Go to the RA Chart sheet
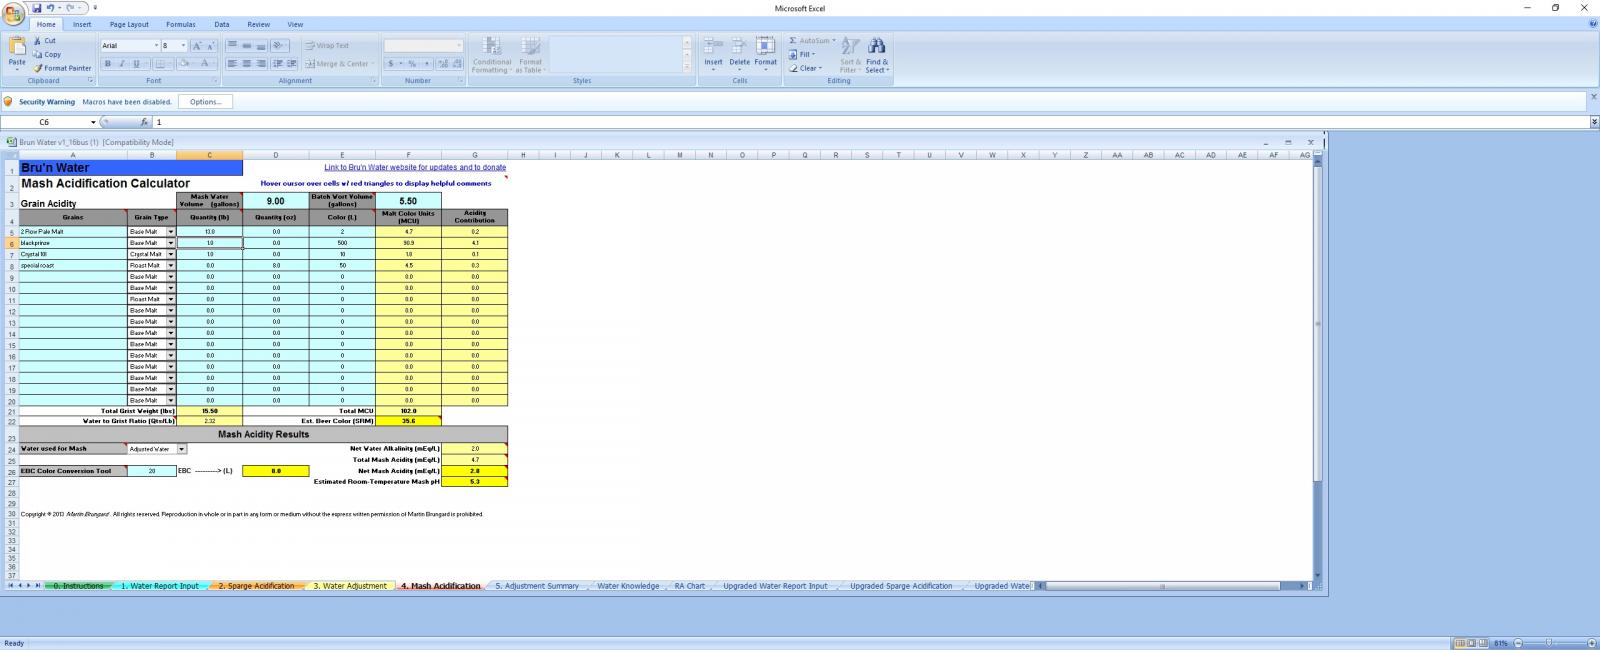This screenshot has width=1600, height=650. click(x=690, y=586)
